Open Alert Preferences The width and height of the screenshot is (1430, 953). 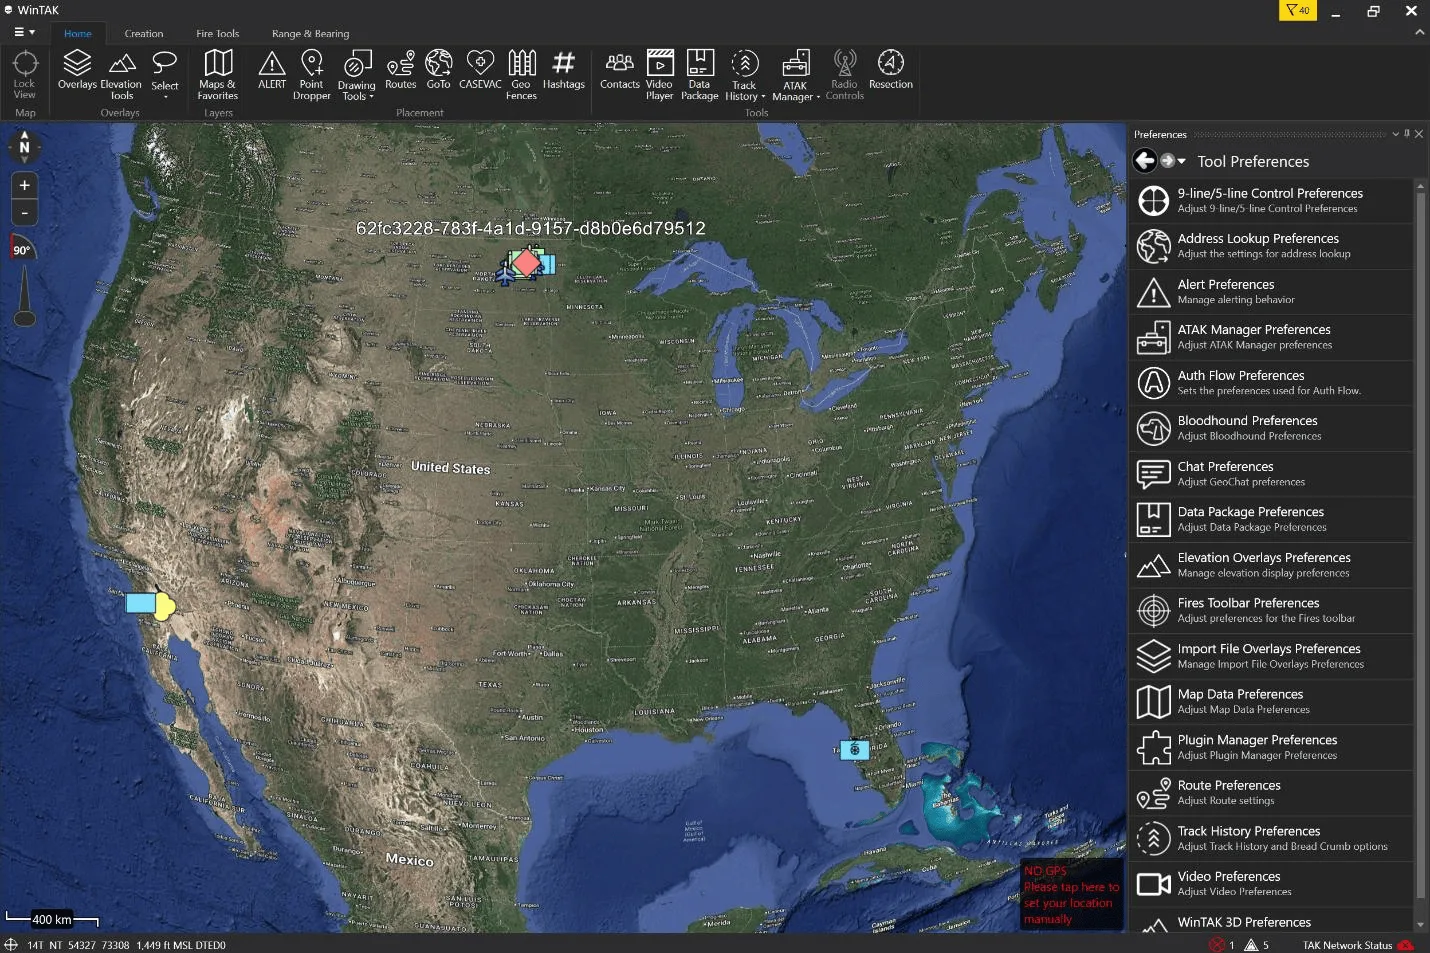tap(1272, 292)
